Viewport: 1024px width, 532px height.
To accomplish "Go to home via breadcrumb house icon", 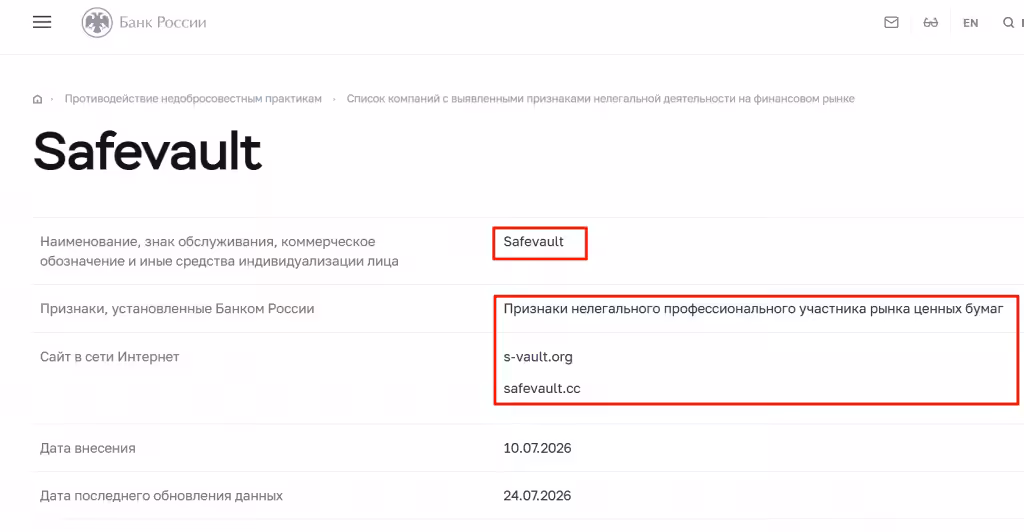I will (x=37, y=99).
